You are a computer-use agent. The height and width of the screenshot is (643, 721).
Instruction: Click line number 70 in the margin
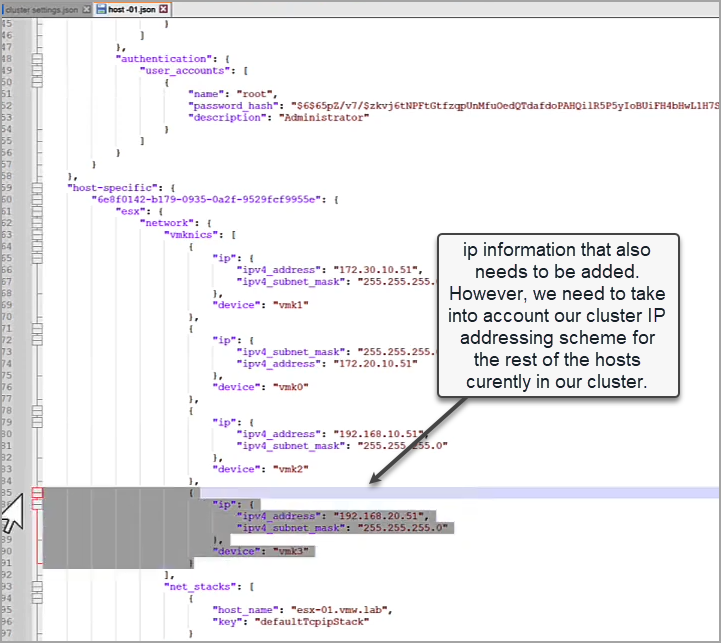pyautogui.click(x=7, y=317)
